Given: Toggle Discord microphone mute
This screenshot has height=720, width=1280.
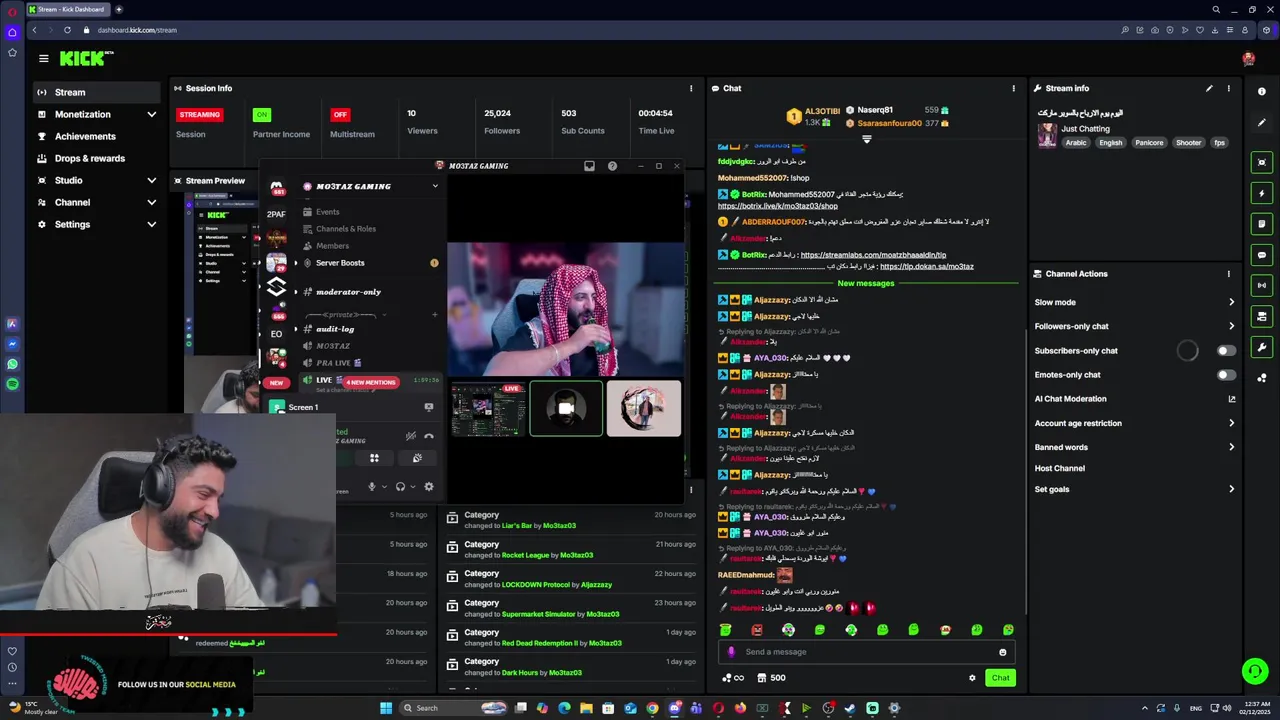Looking at the screenshot, I should point(372,487).
